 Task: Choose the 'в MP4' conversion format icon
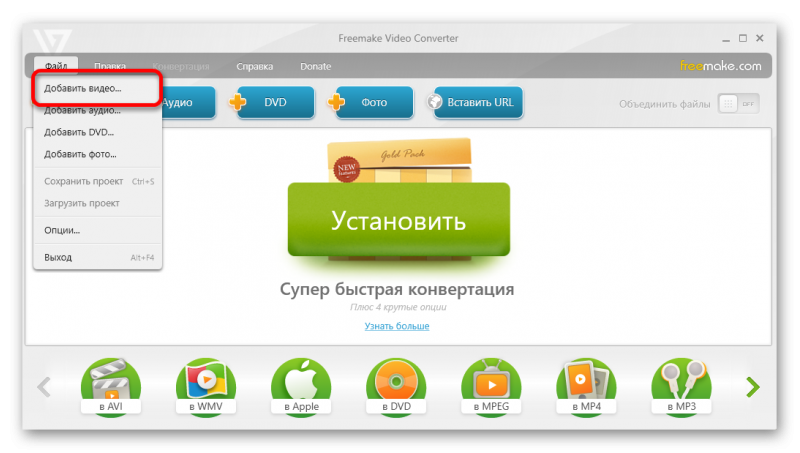pos(586,388)
